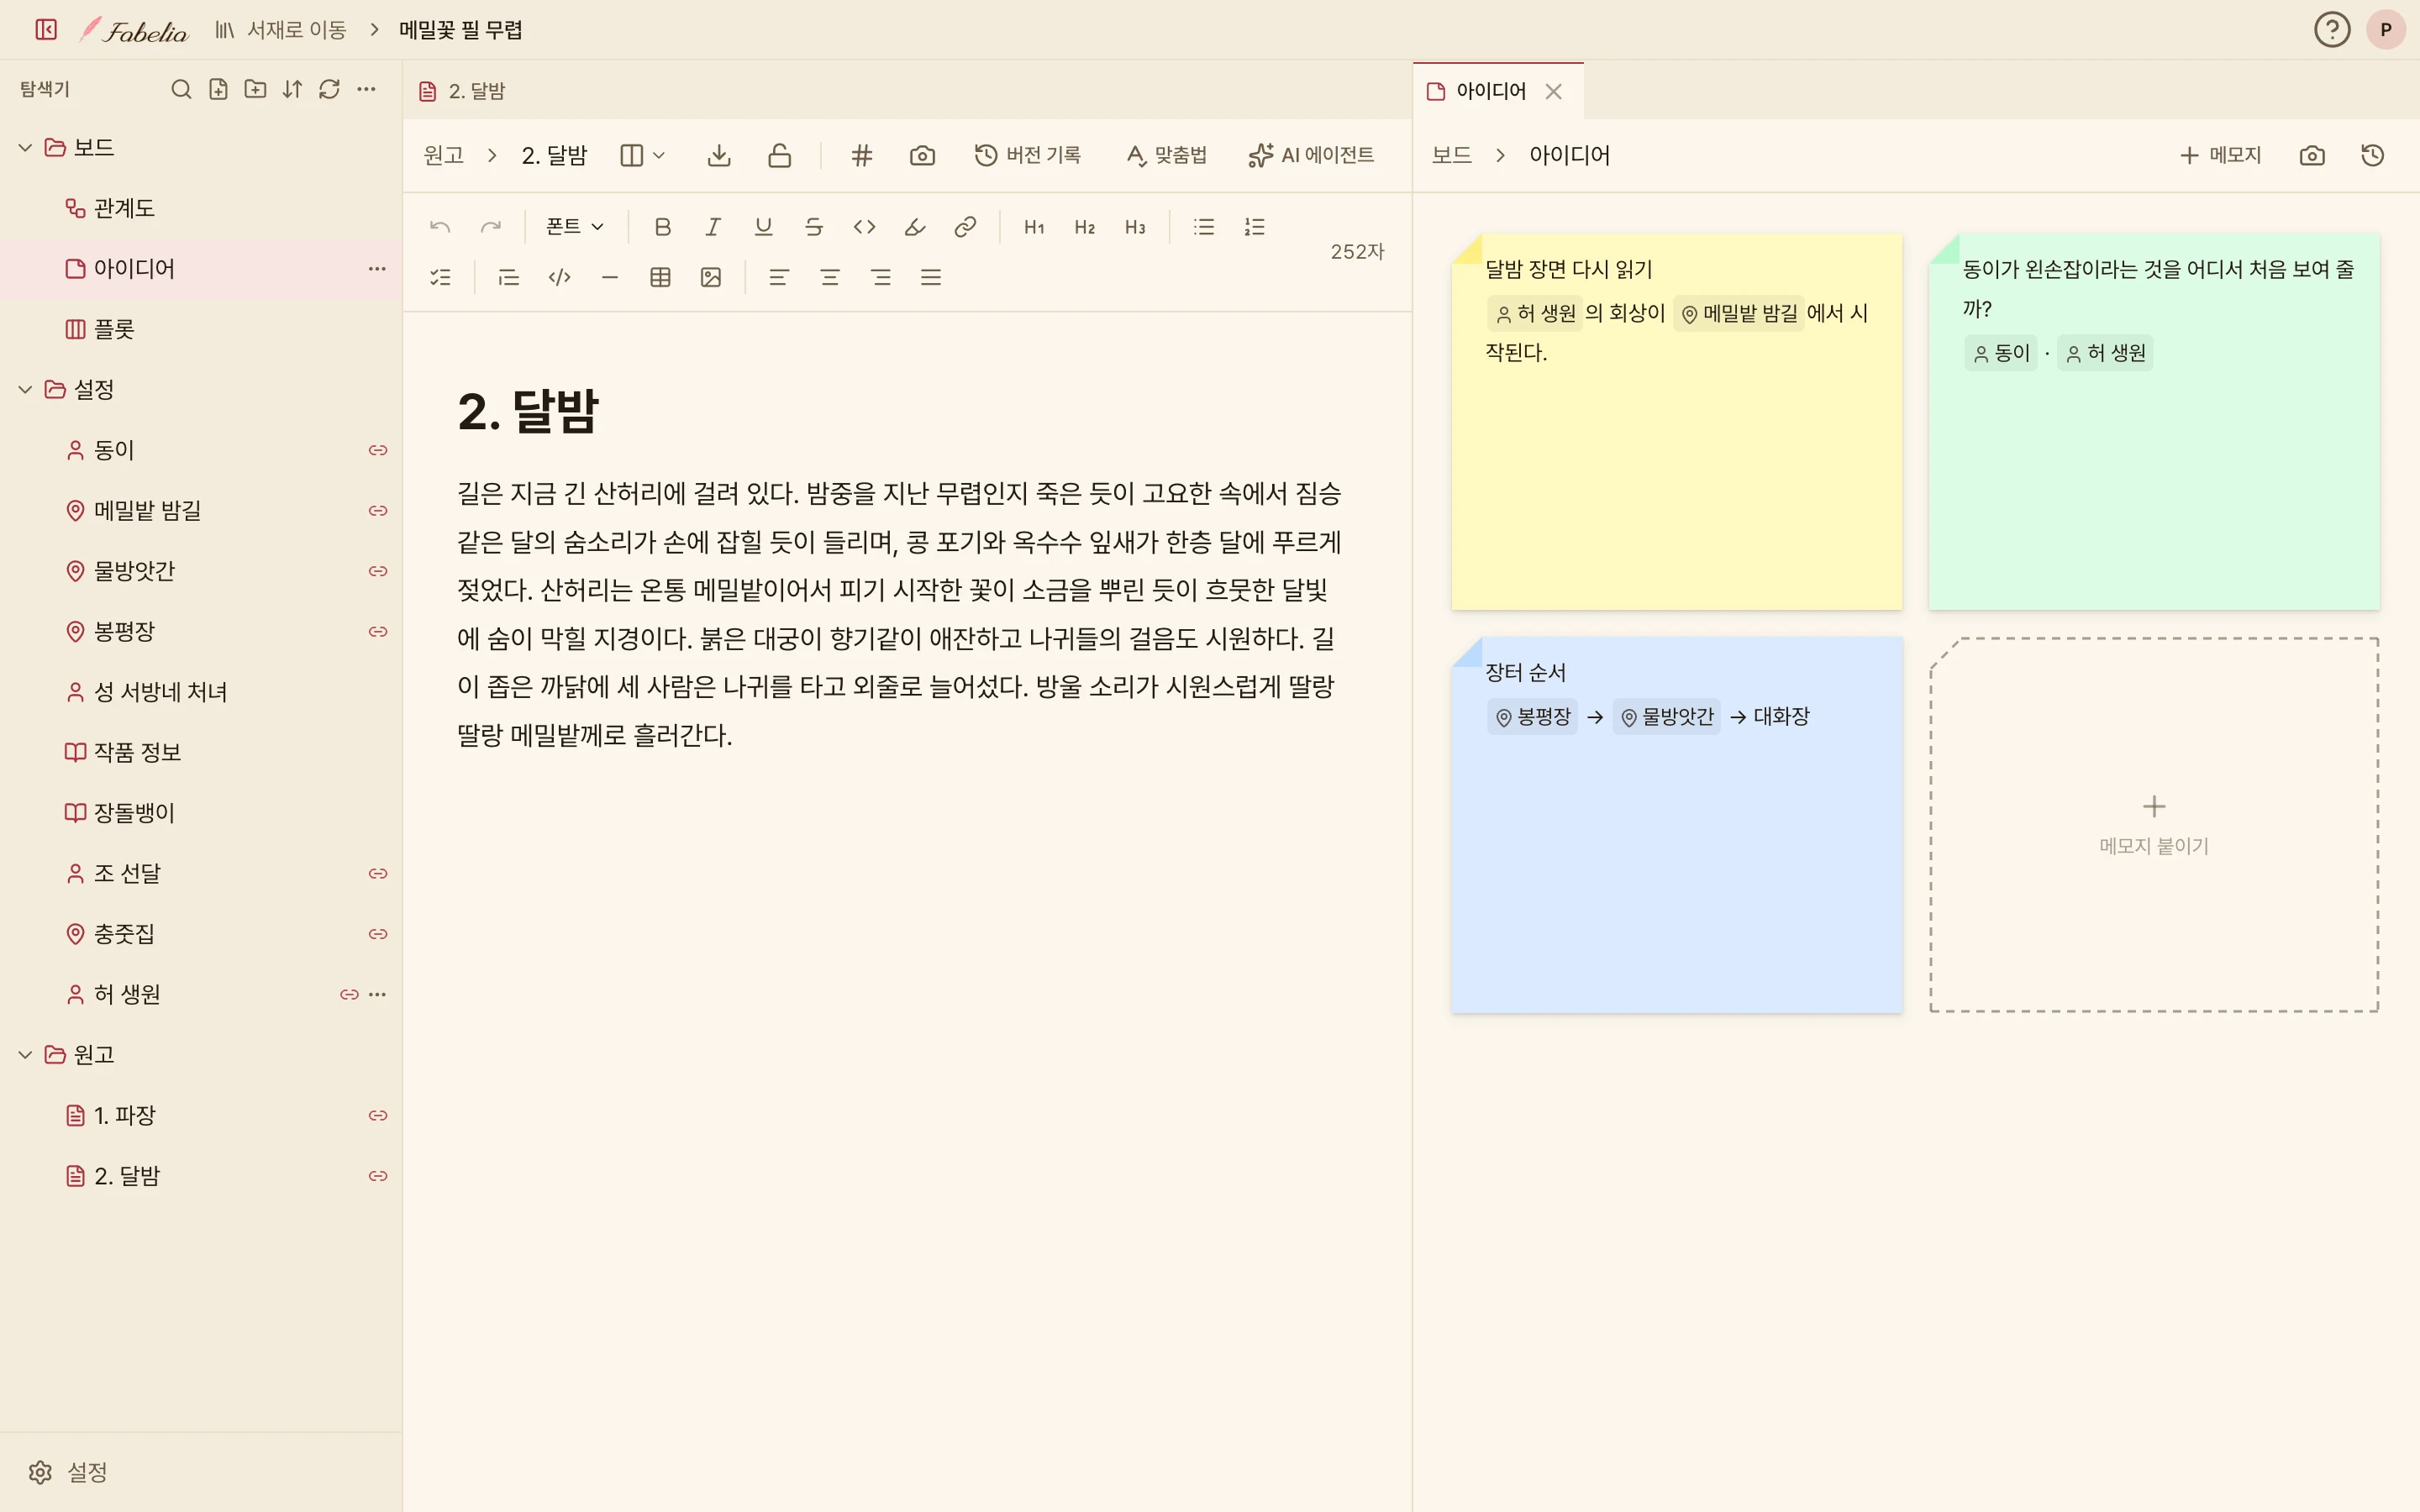The width and height of the screenshot is (2420, 1512).
Task: Open the help question mark icon
Action: click(x=2332, y=30)
